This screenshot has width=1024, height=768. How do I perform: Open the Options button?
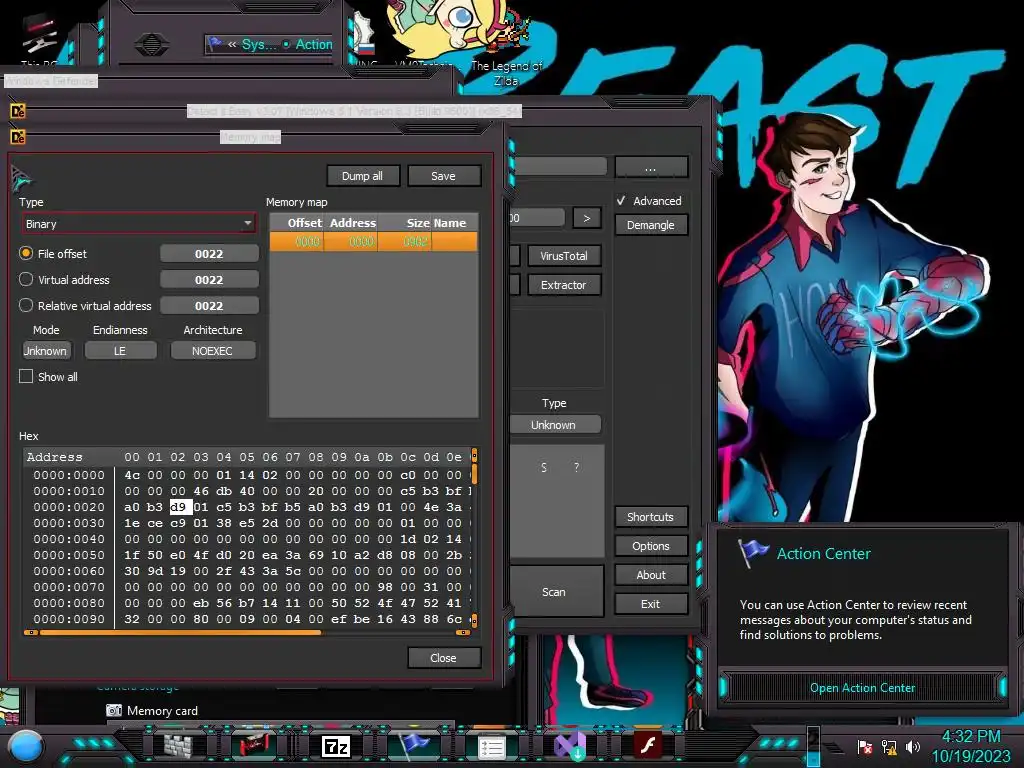650,546
